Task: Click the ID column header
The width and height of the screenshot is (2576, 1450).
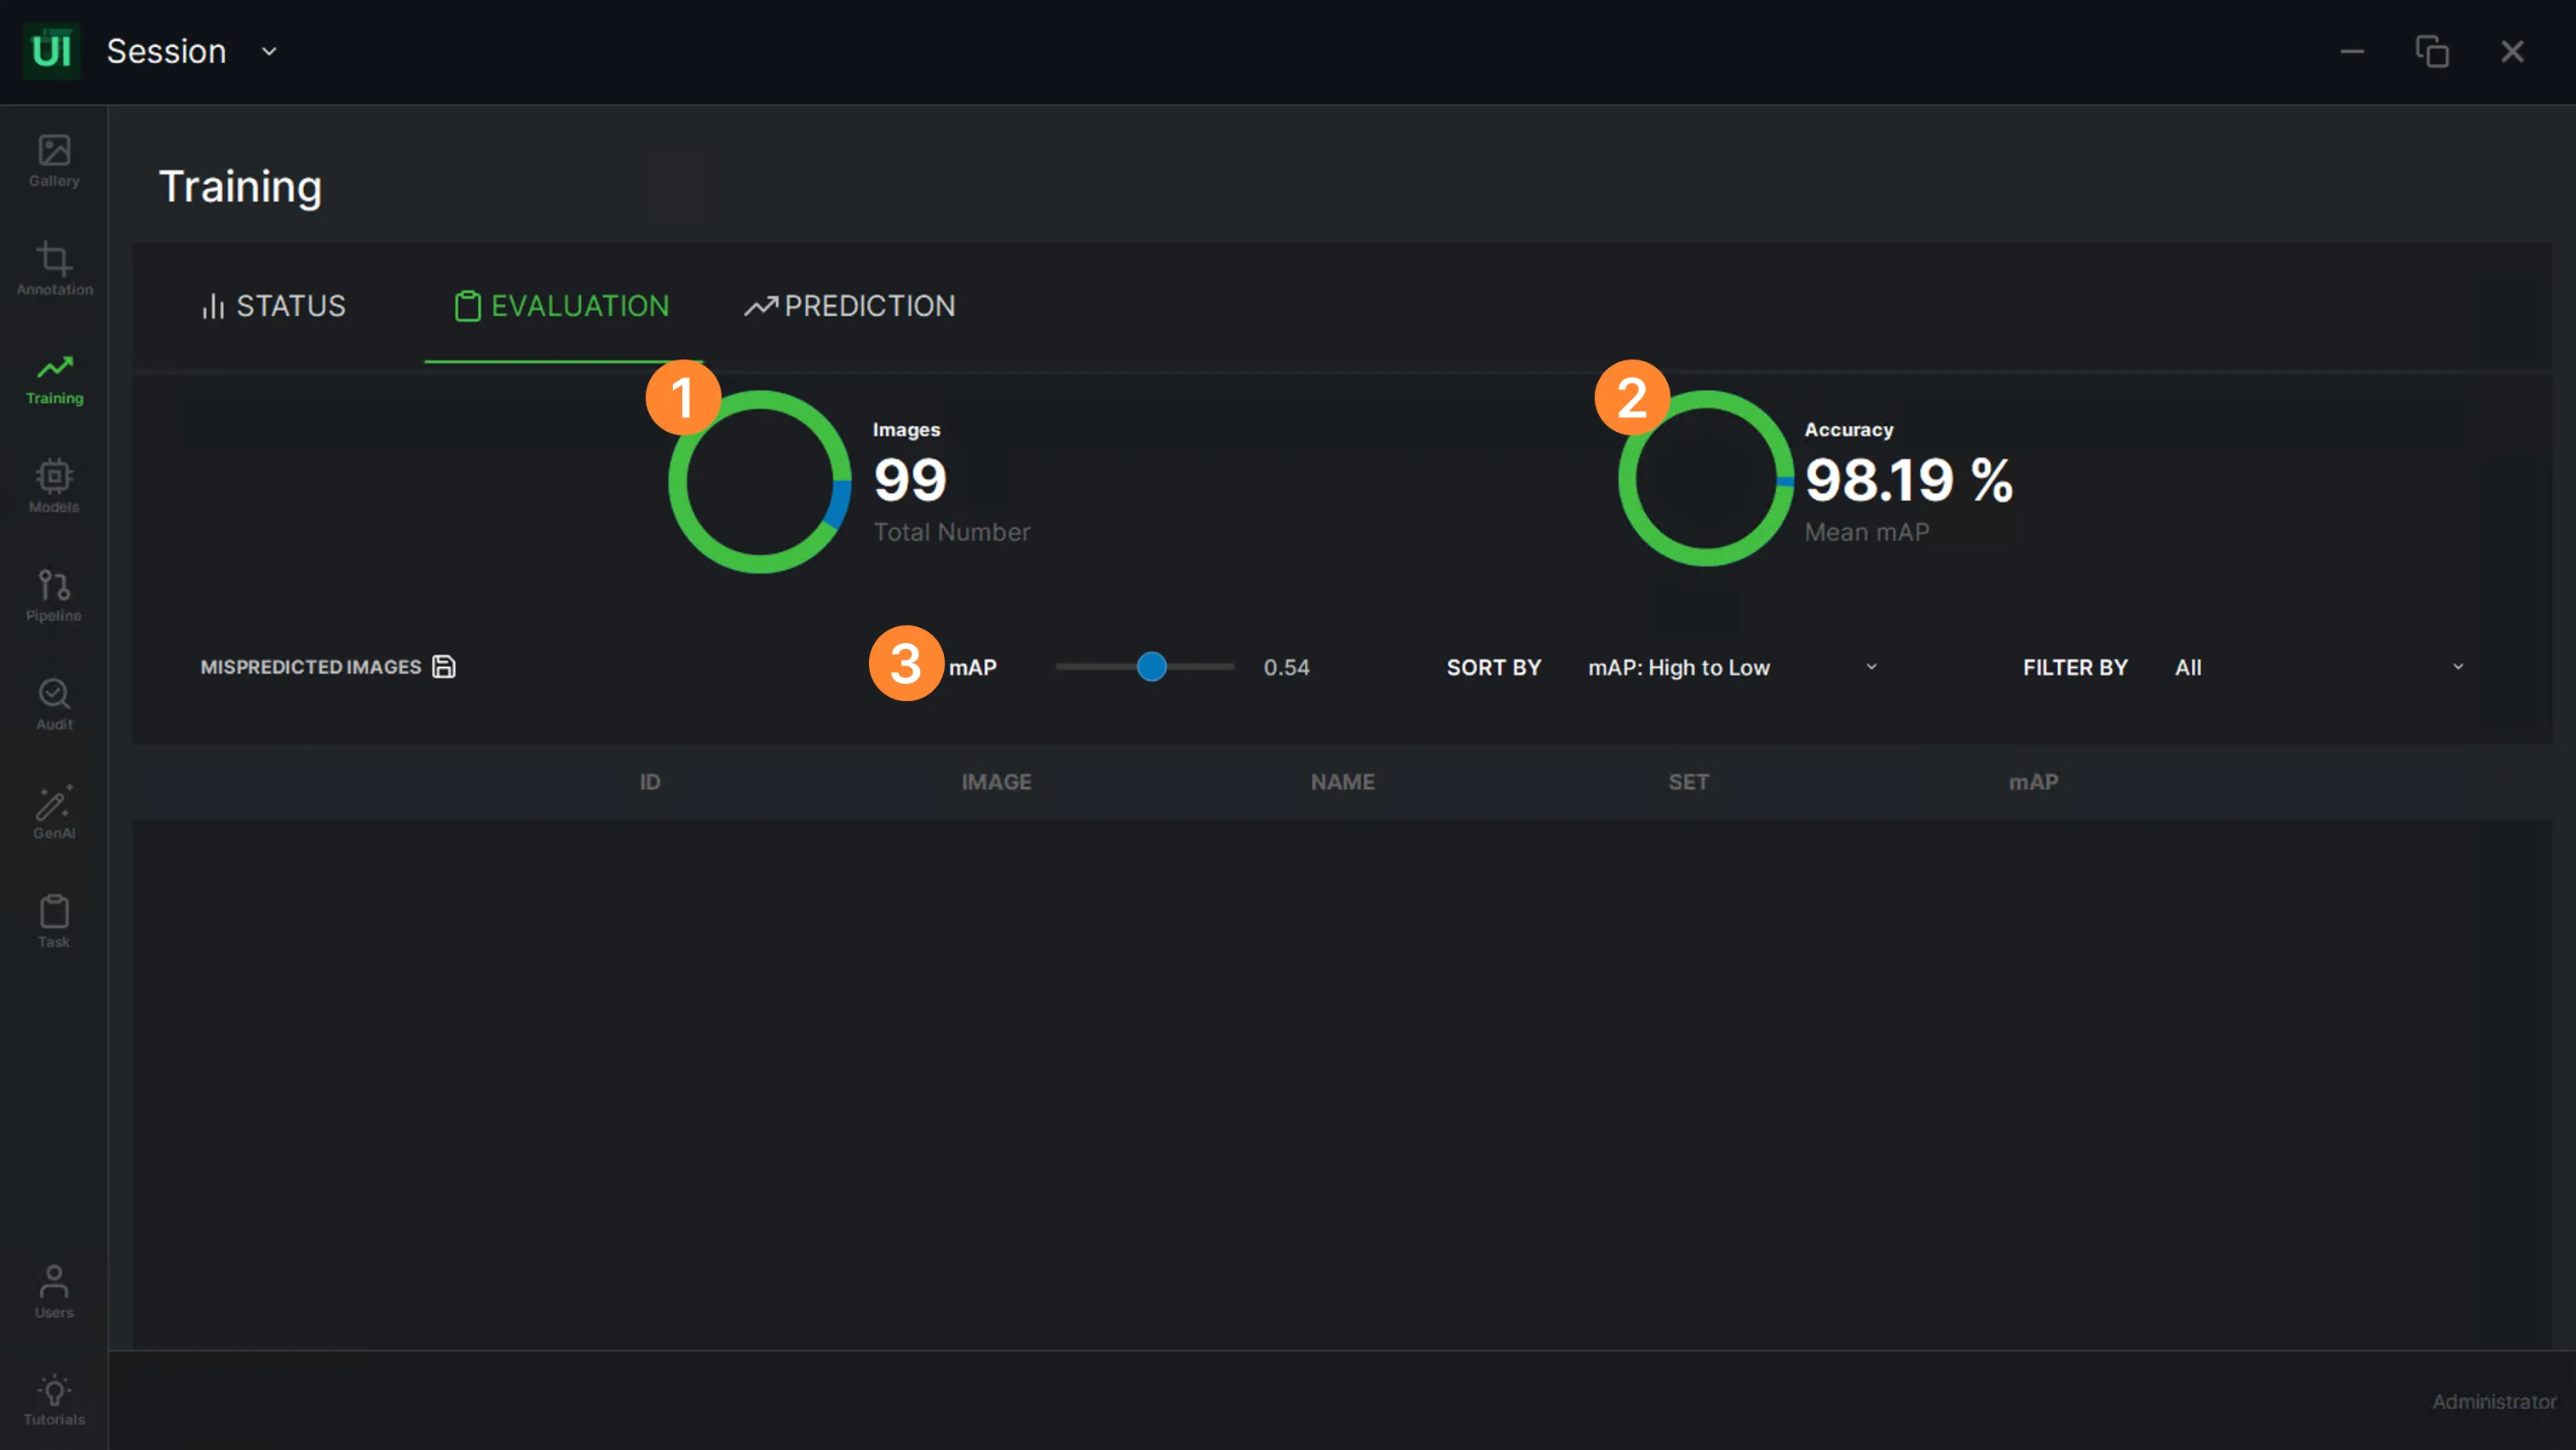Action: [650, 782]
